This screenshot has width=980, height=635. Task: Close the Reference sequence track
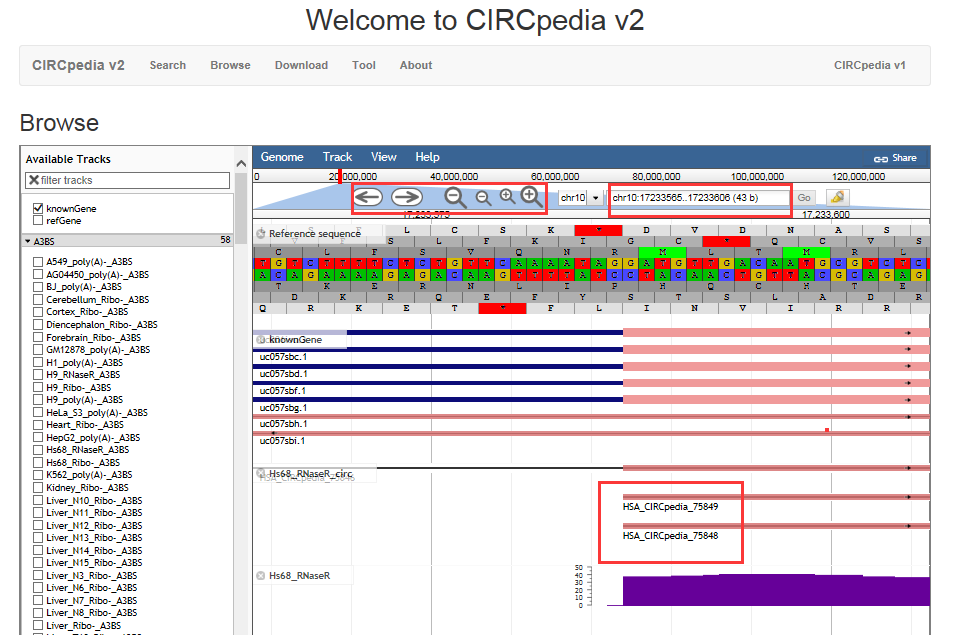coord(261,233)
